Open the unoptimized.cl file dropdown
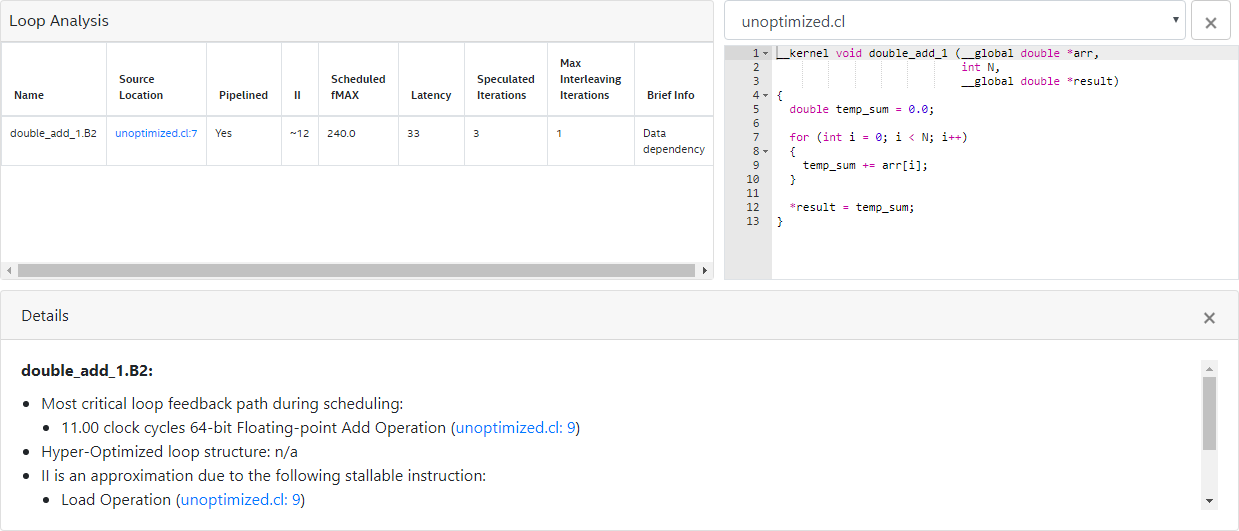 tap(955, 21)
